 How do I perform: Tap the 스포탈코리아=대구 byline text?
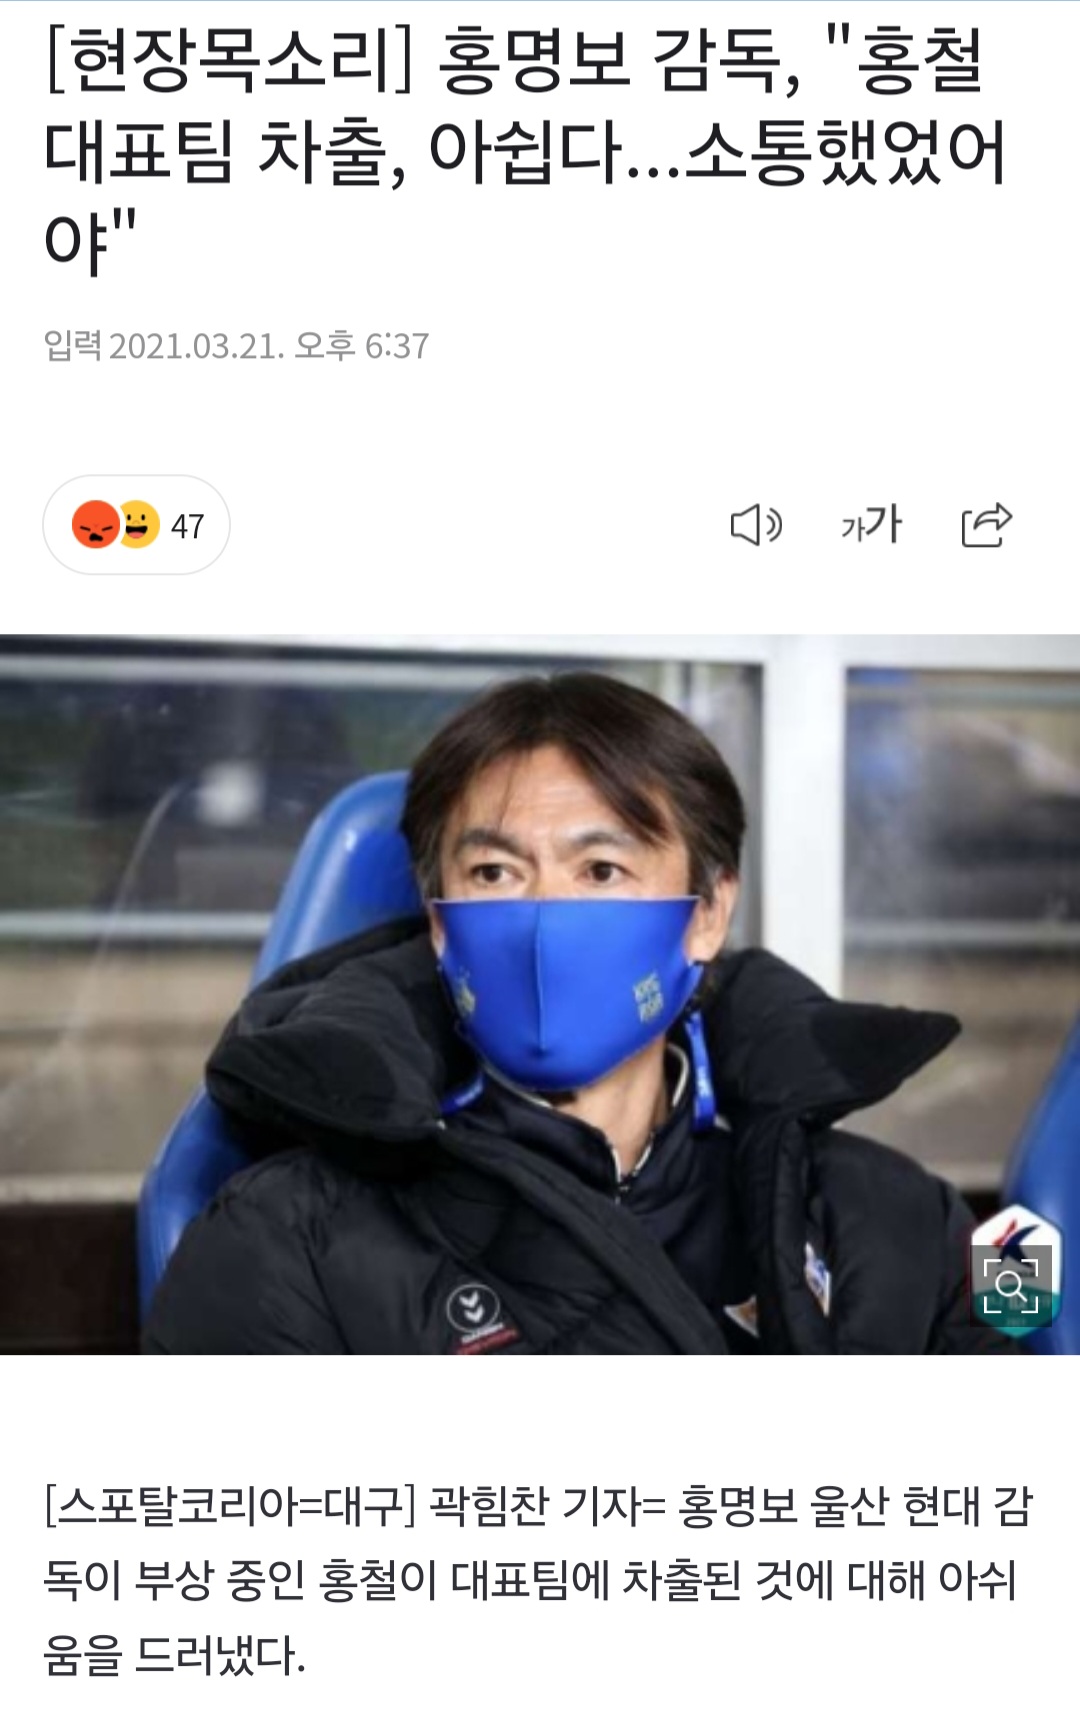pos(230,1505)
